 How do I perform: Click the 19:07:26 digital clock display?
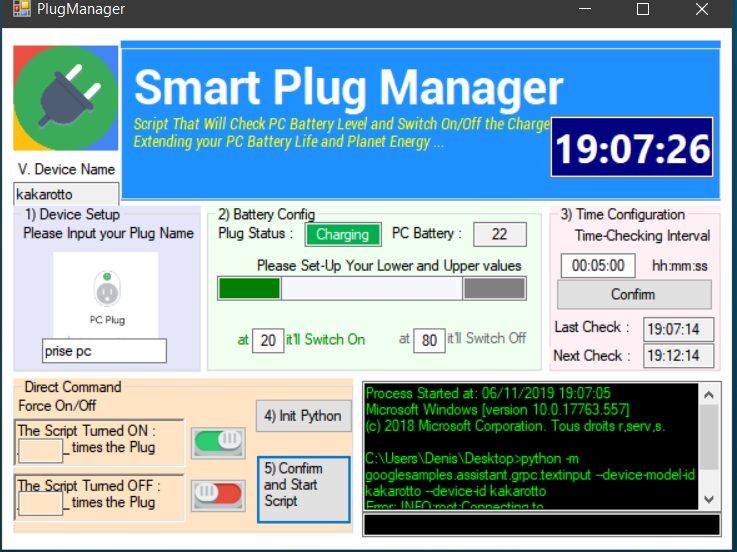(x=631, y=150)
